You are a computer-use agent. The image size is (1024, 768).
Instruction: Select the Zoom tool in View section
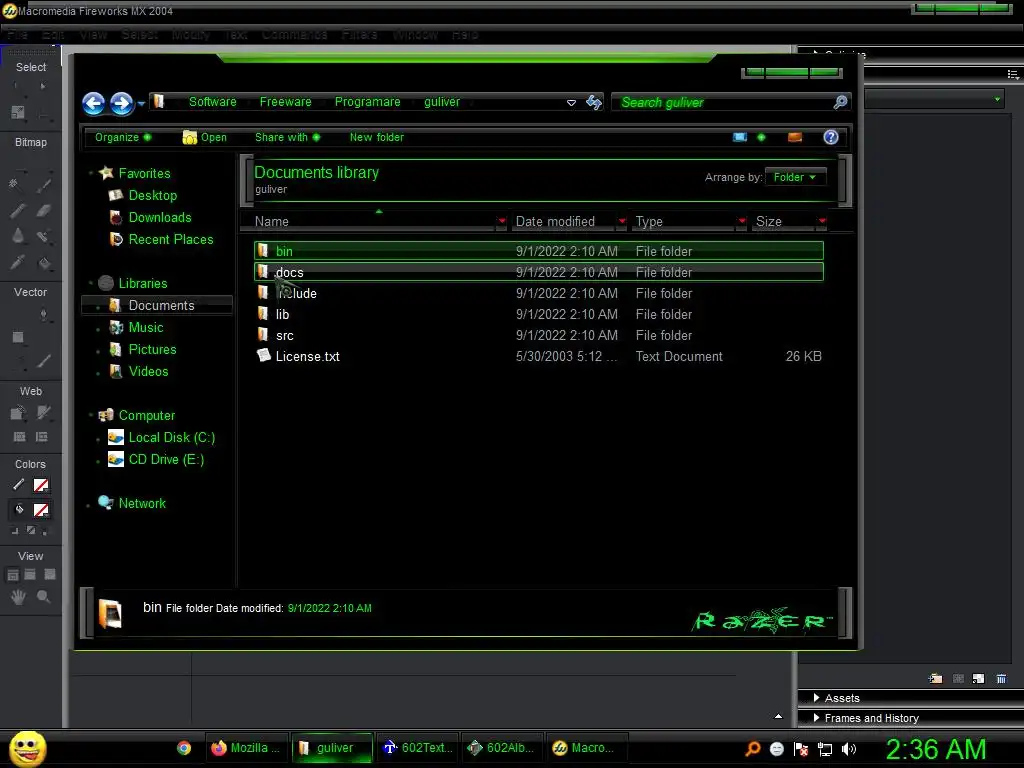point(44,596)
